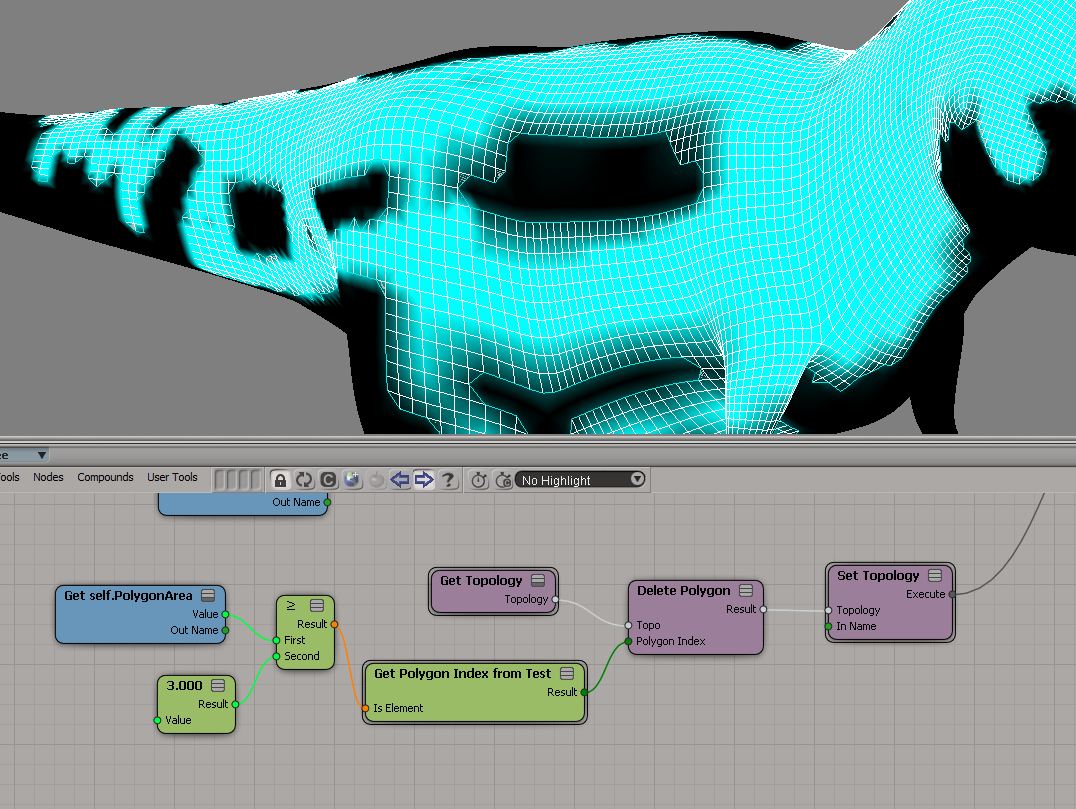Image resolution: width=1076 pixels, height=809 pixels.
Task: Select the Get Polygon Index from Test node title
Action: pos(462,673)
